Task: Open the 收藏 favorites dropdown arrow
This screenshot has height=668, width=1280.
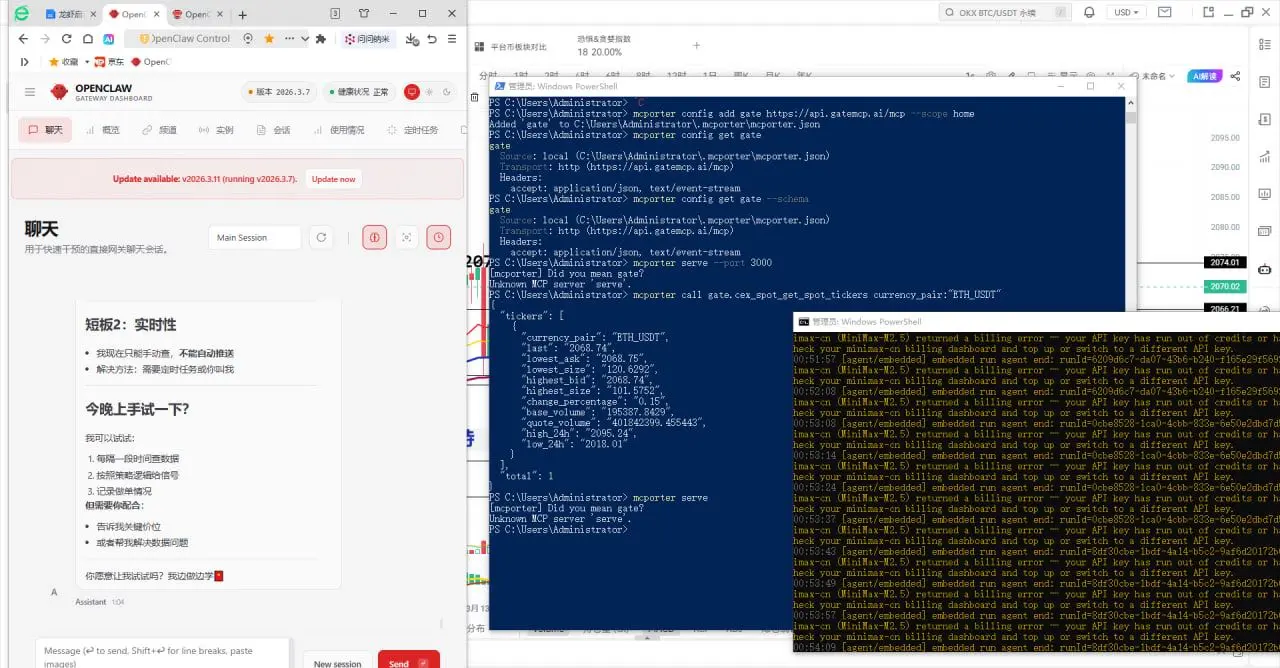Action: [87, 62]
